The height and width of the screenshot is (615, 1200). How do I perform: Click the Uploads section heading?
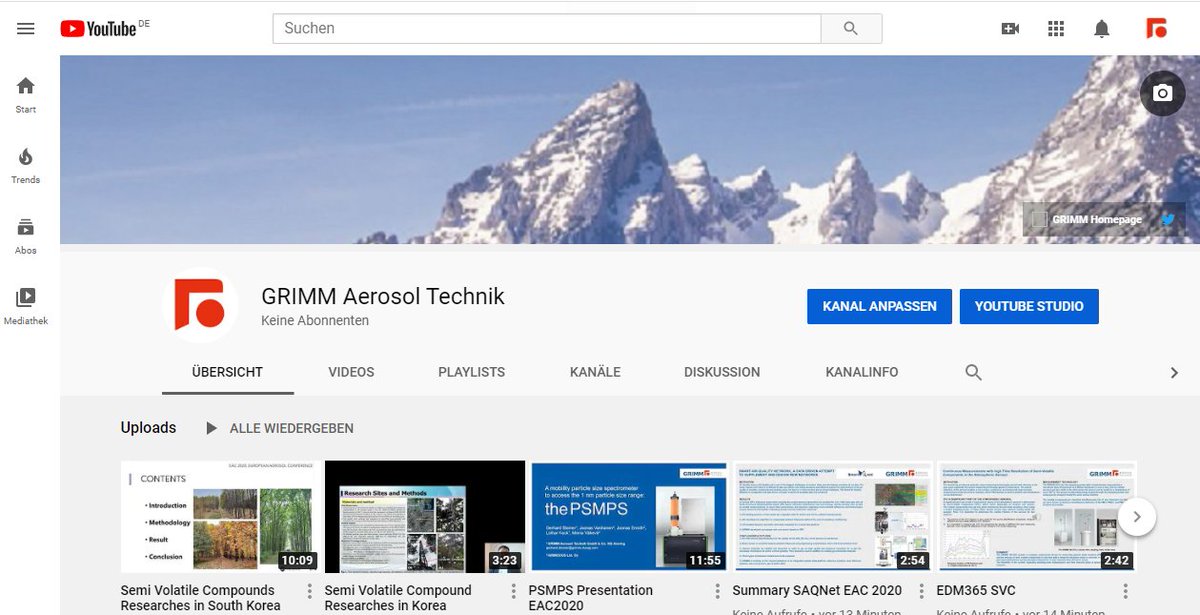(148, 427)
